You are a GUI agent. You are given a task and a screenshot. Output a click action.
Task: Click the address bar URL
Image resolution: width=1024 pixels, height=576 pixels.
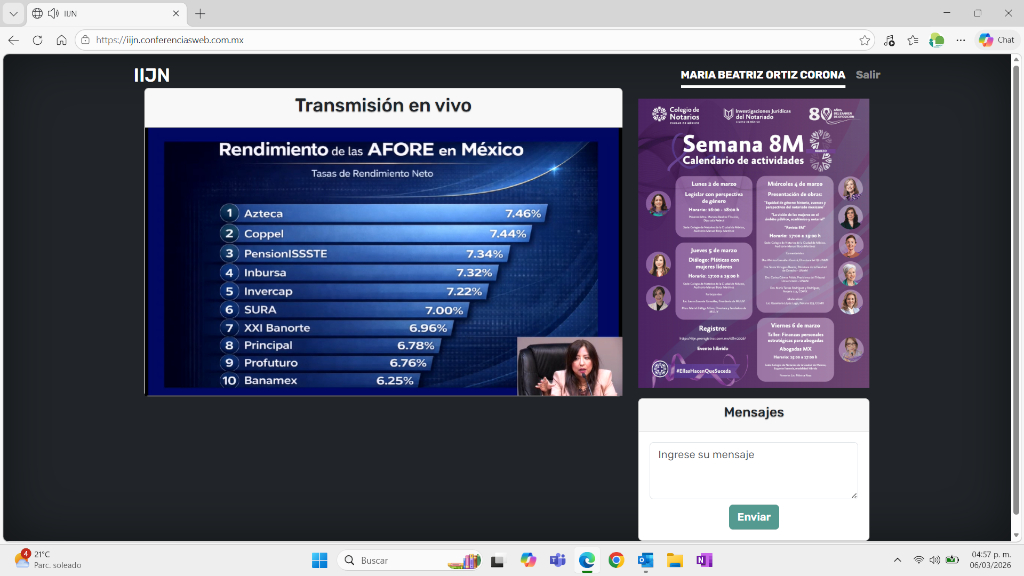tap(170, 40)
